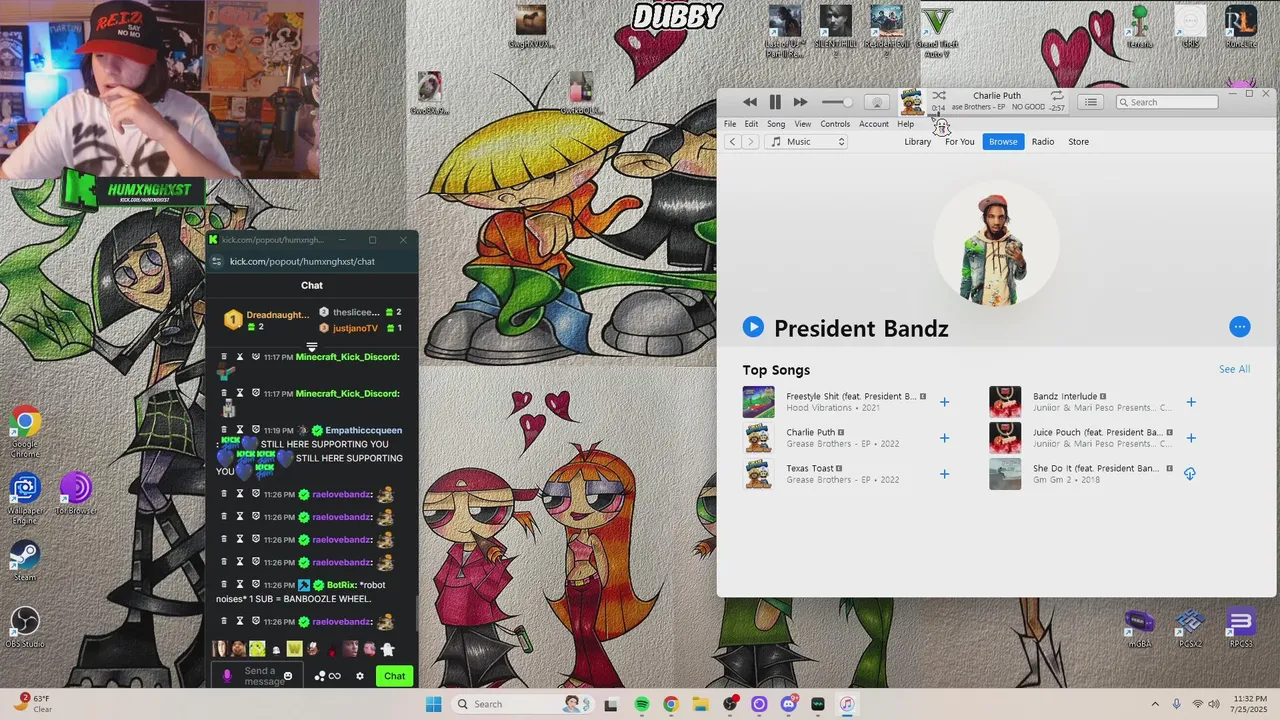Viewport: 1280px width, 720px height.
Task: Open chat settings gear icon
Action: coord(360,677)
